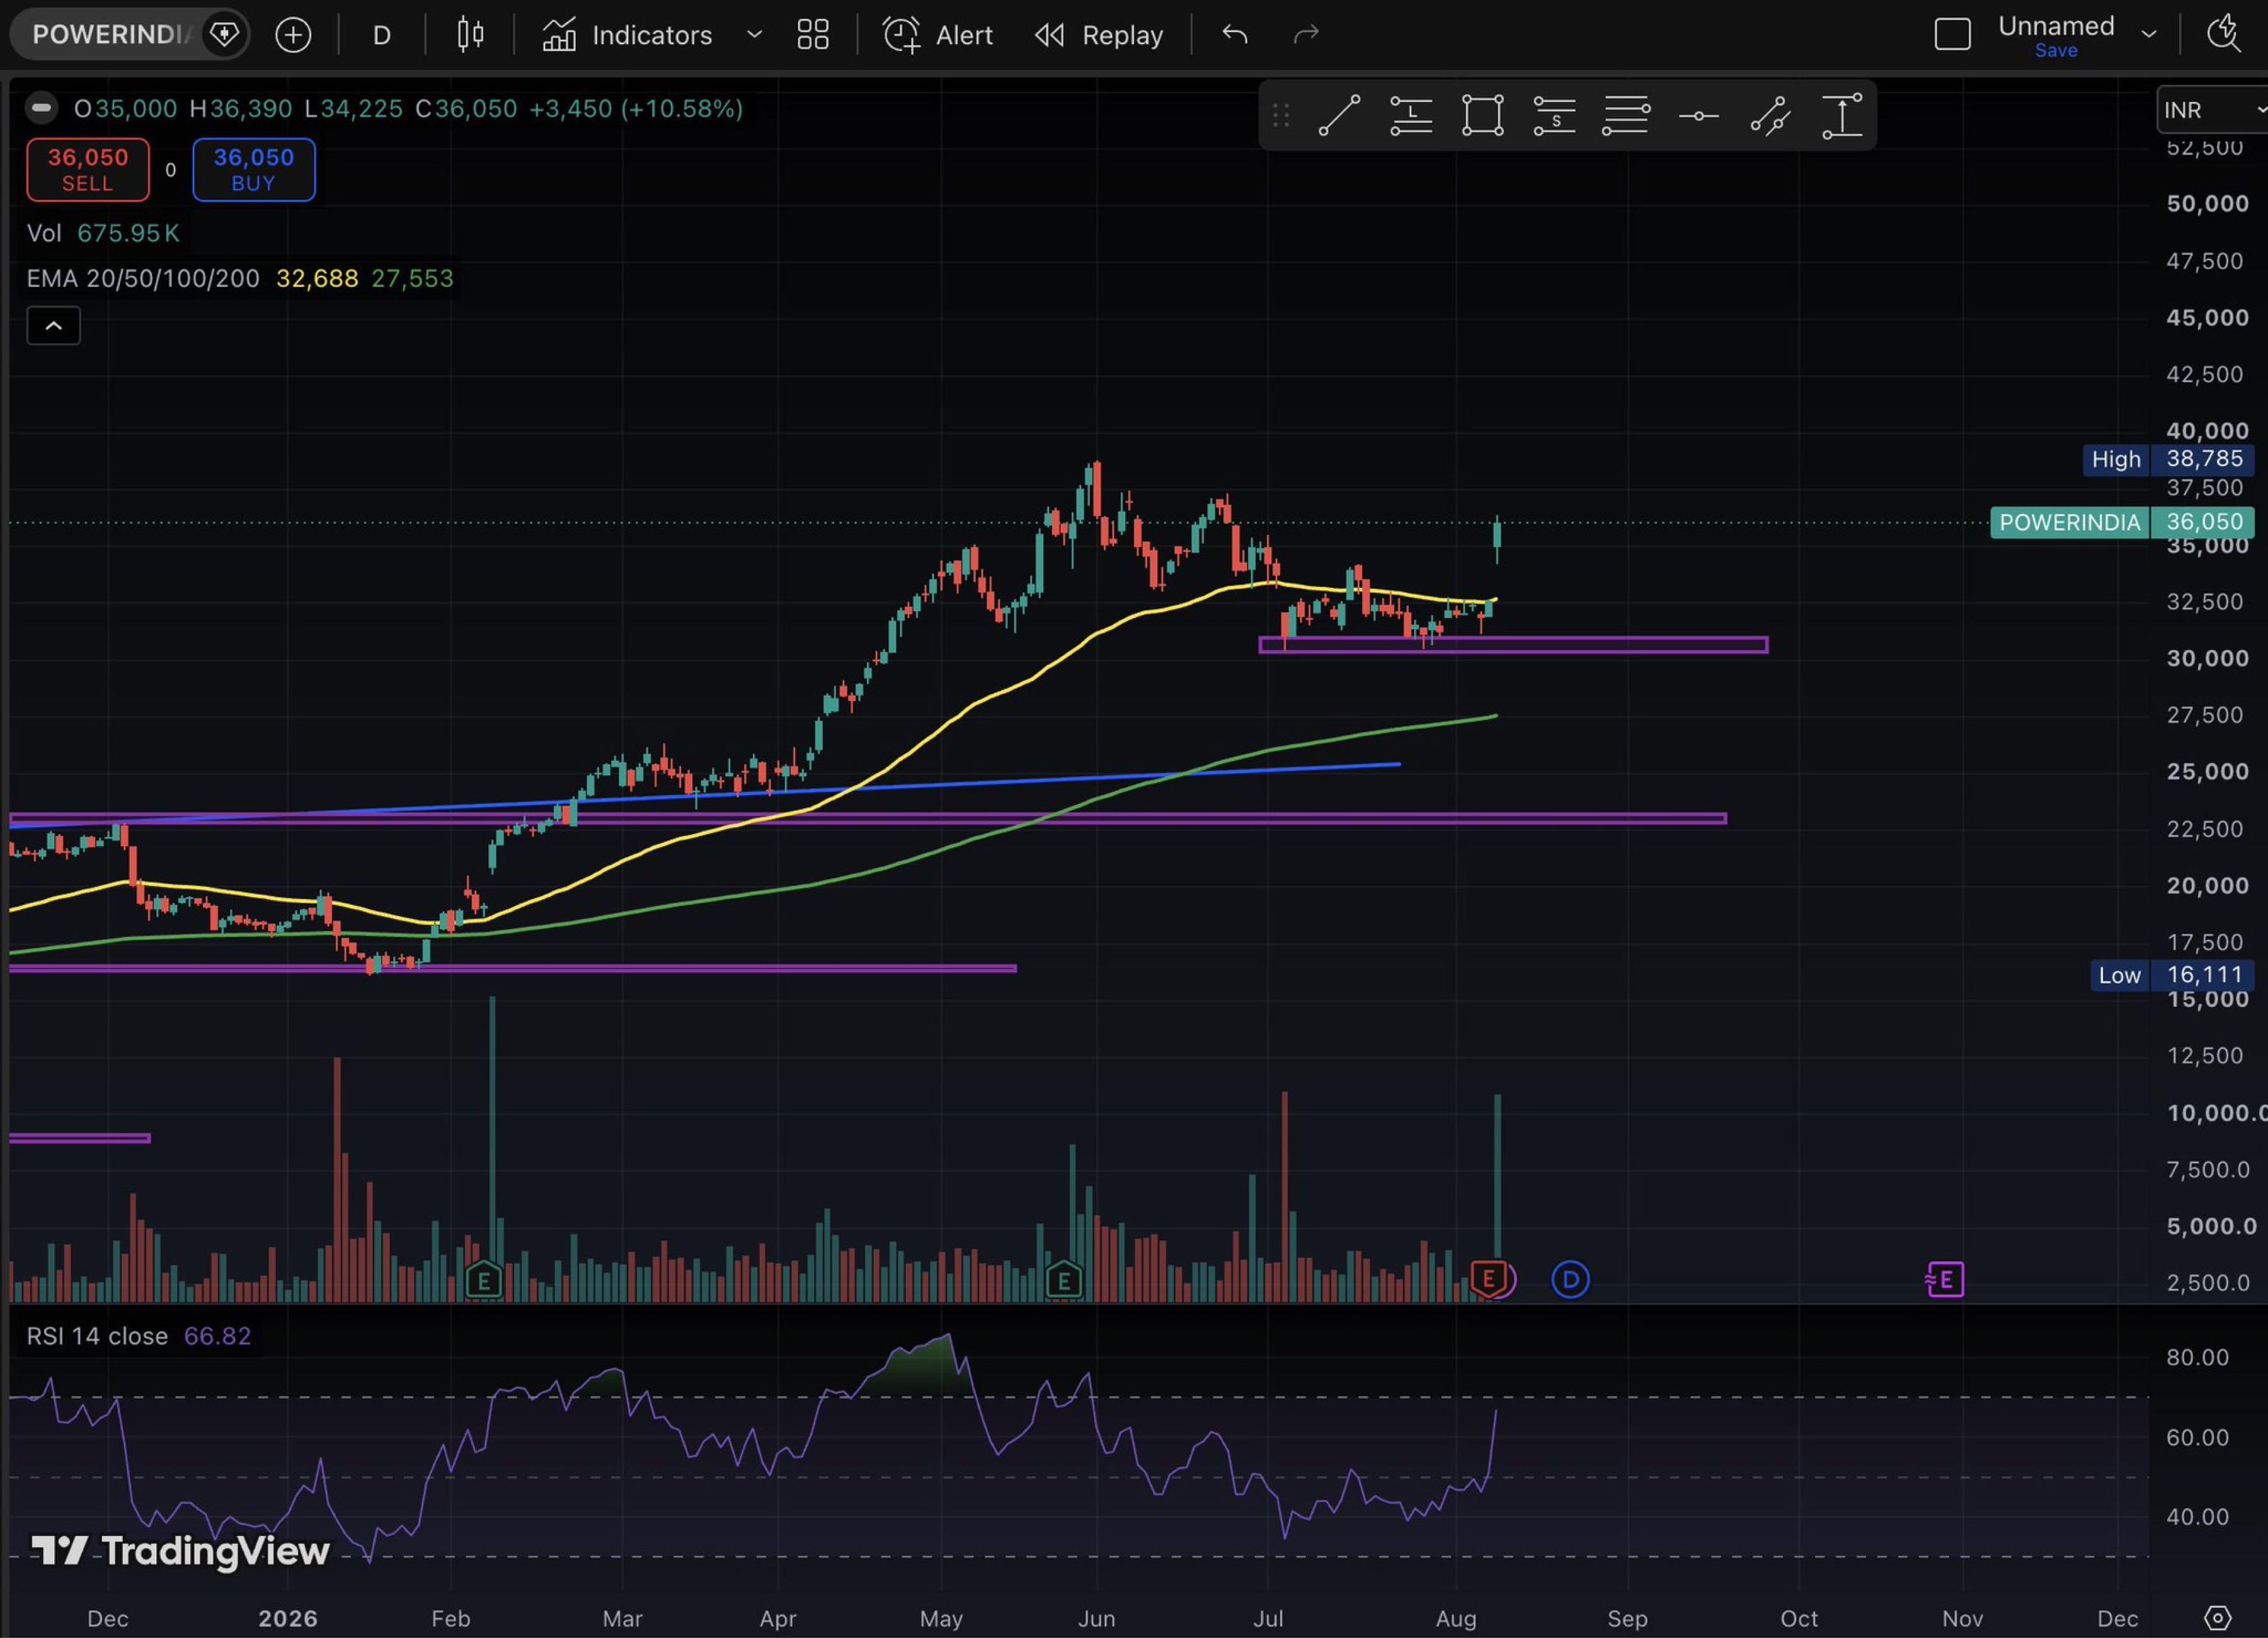The width and height of the screenshot is (2268, 1638).
Task: Click the 40.00 level on the RSI scale
Action: (x=2197, y=1516)
